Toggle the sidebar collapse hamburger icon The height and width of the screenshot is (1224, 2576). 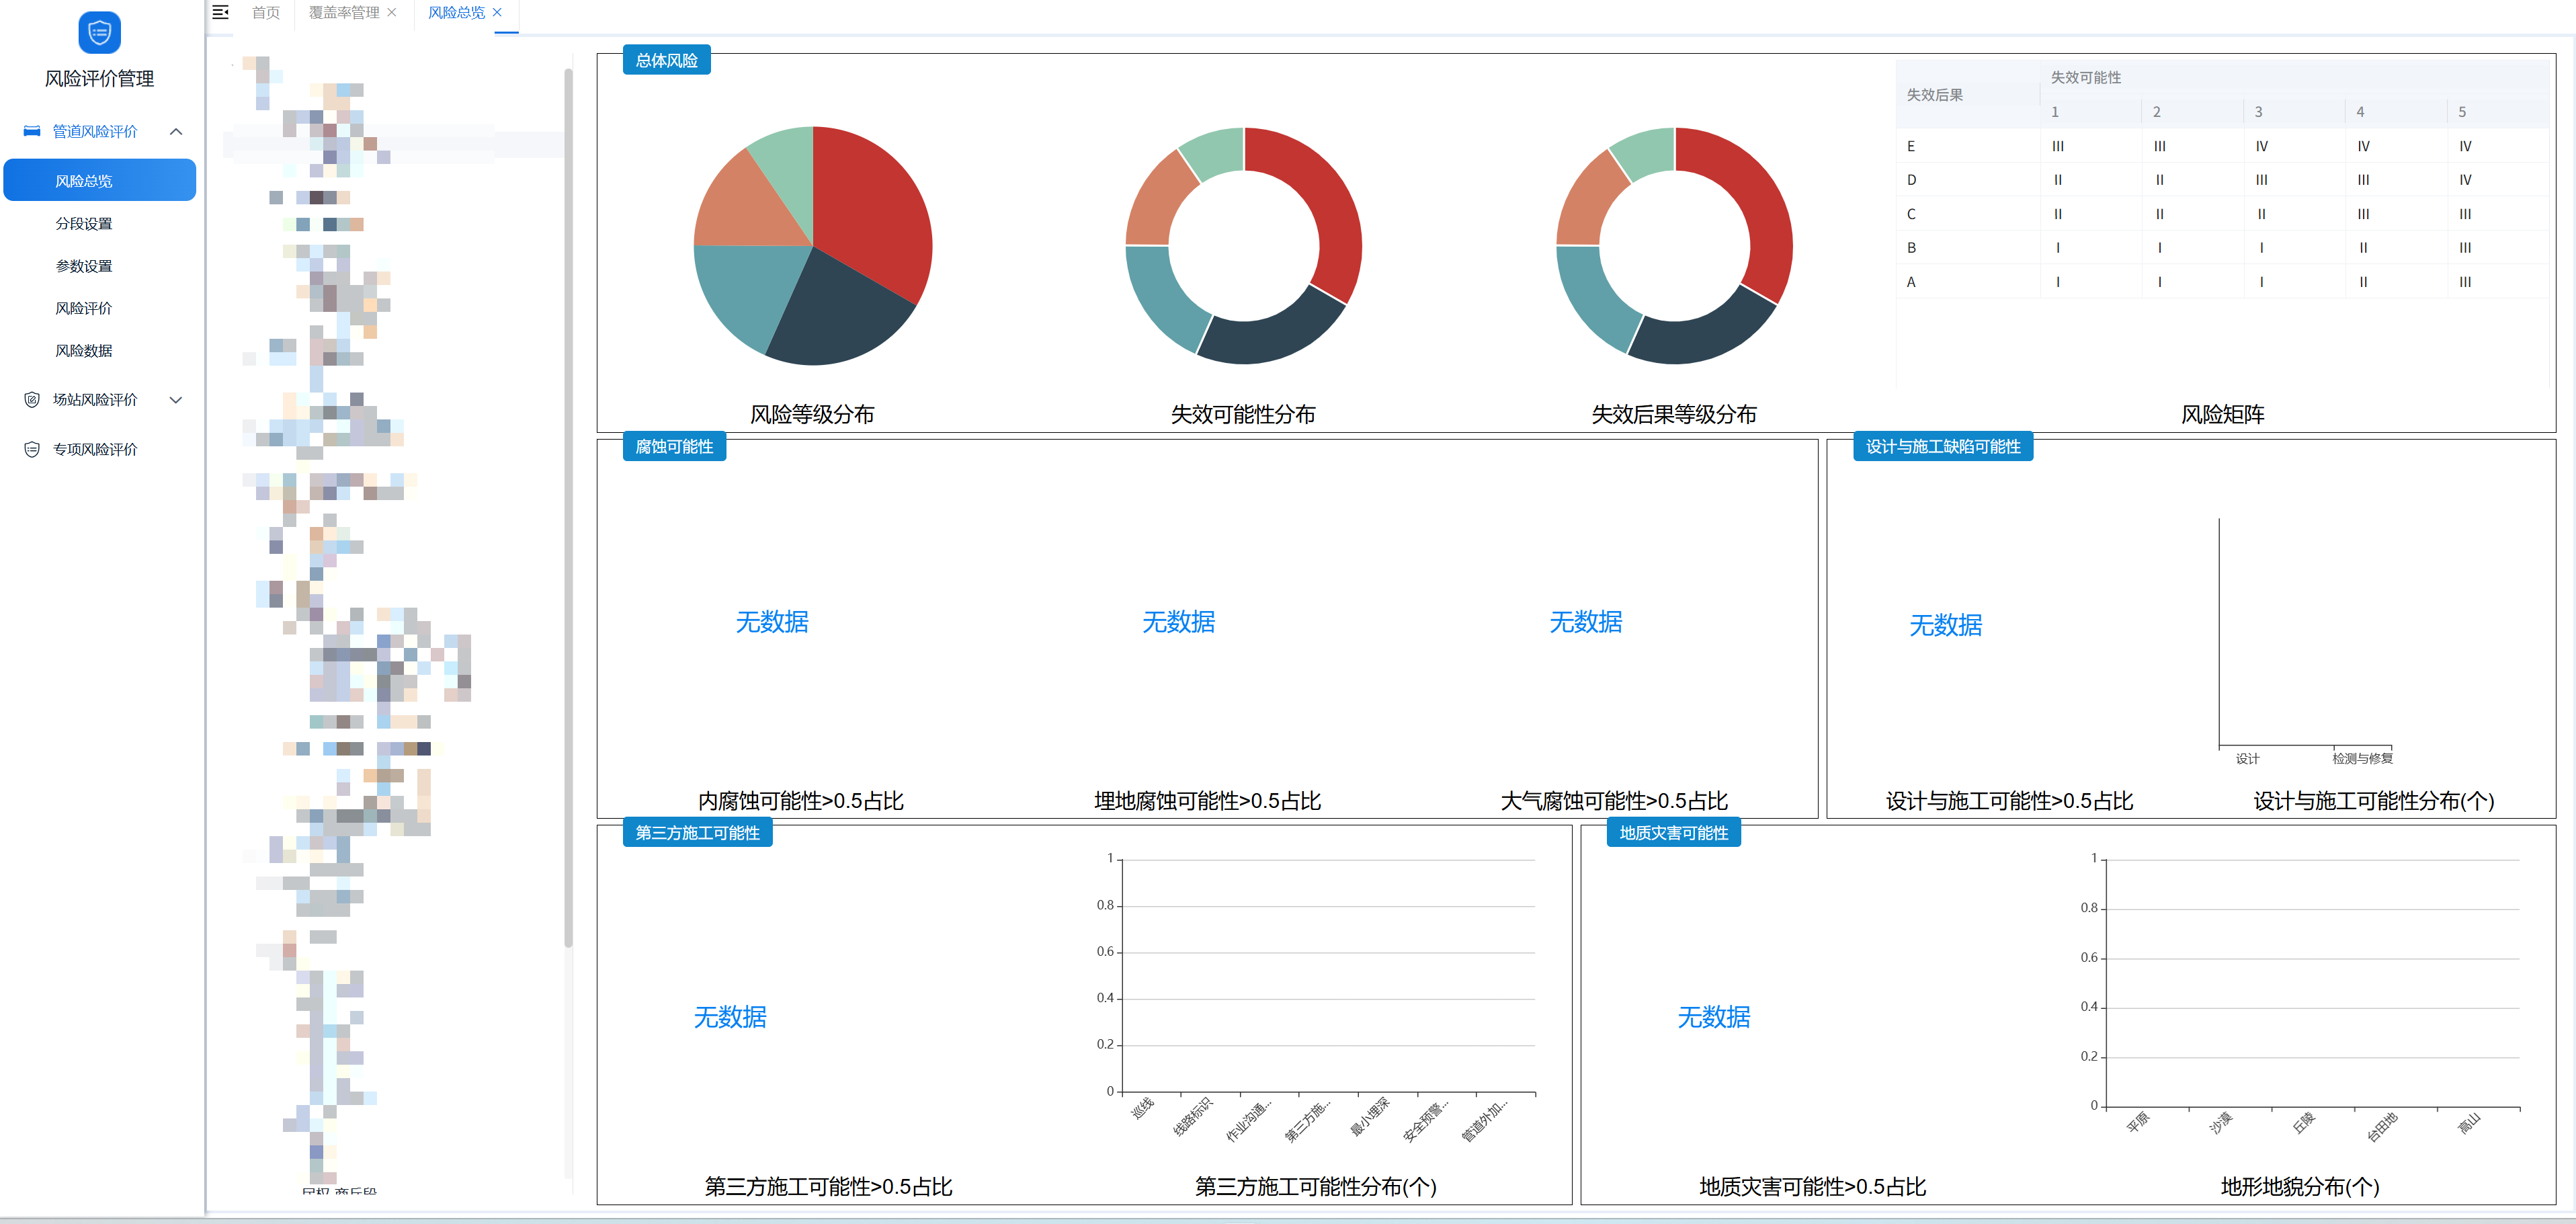coord(221,12)
